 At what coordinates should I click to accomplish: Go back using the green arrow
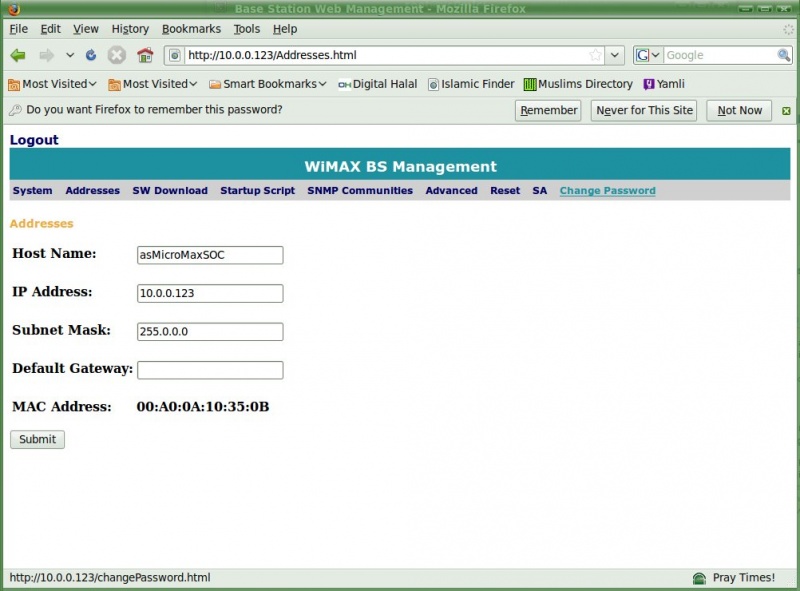click(x=18, y=55)
